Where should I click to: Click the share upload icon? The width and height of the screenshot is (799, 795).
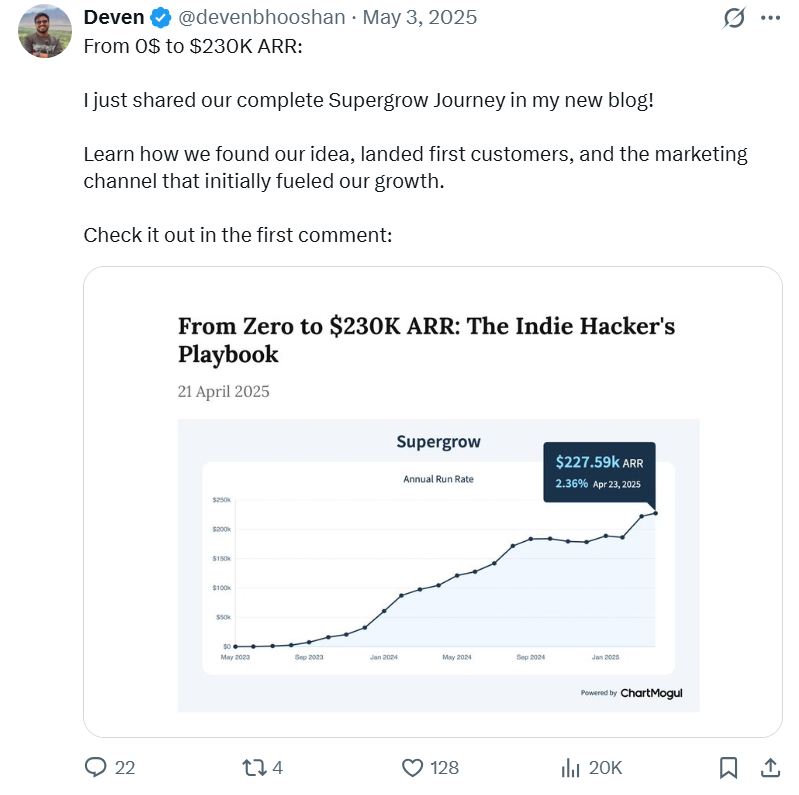(x=771, y=767)
